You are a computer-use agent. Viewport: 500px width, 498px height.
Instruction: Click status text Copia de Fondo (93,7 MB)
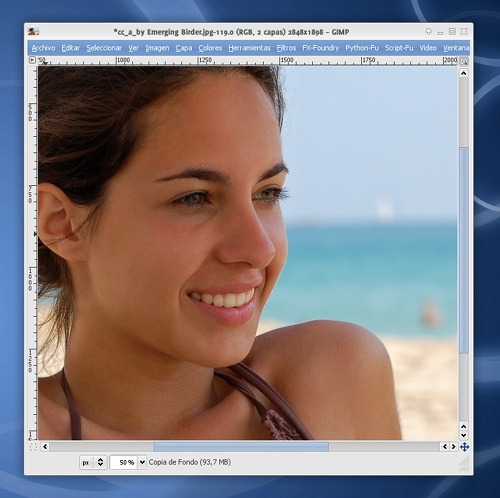[x=190, y=462]
